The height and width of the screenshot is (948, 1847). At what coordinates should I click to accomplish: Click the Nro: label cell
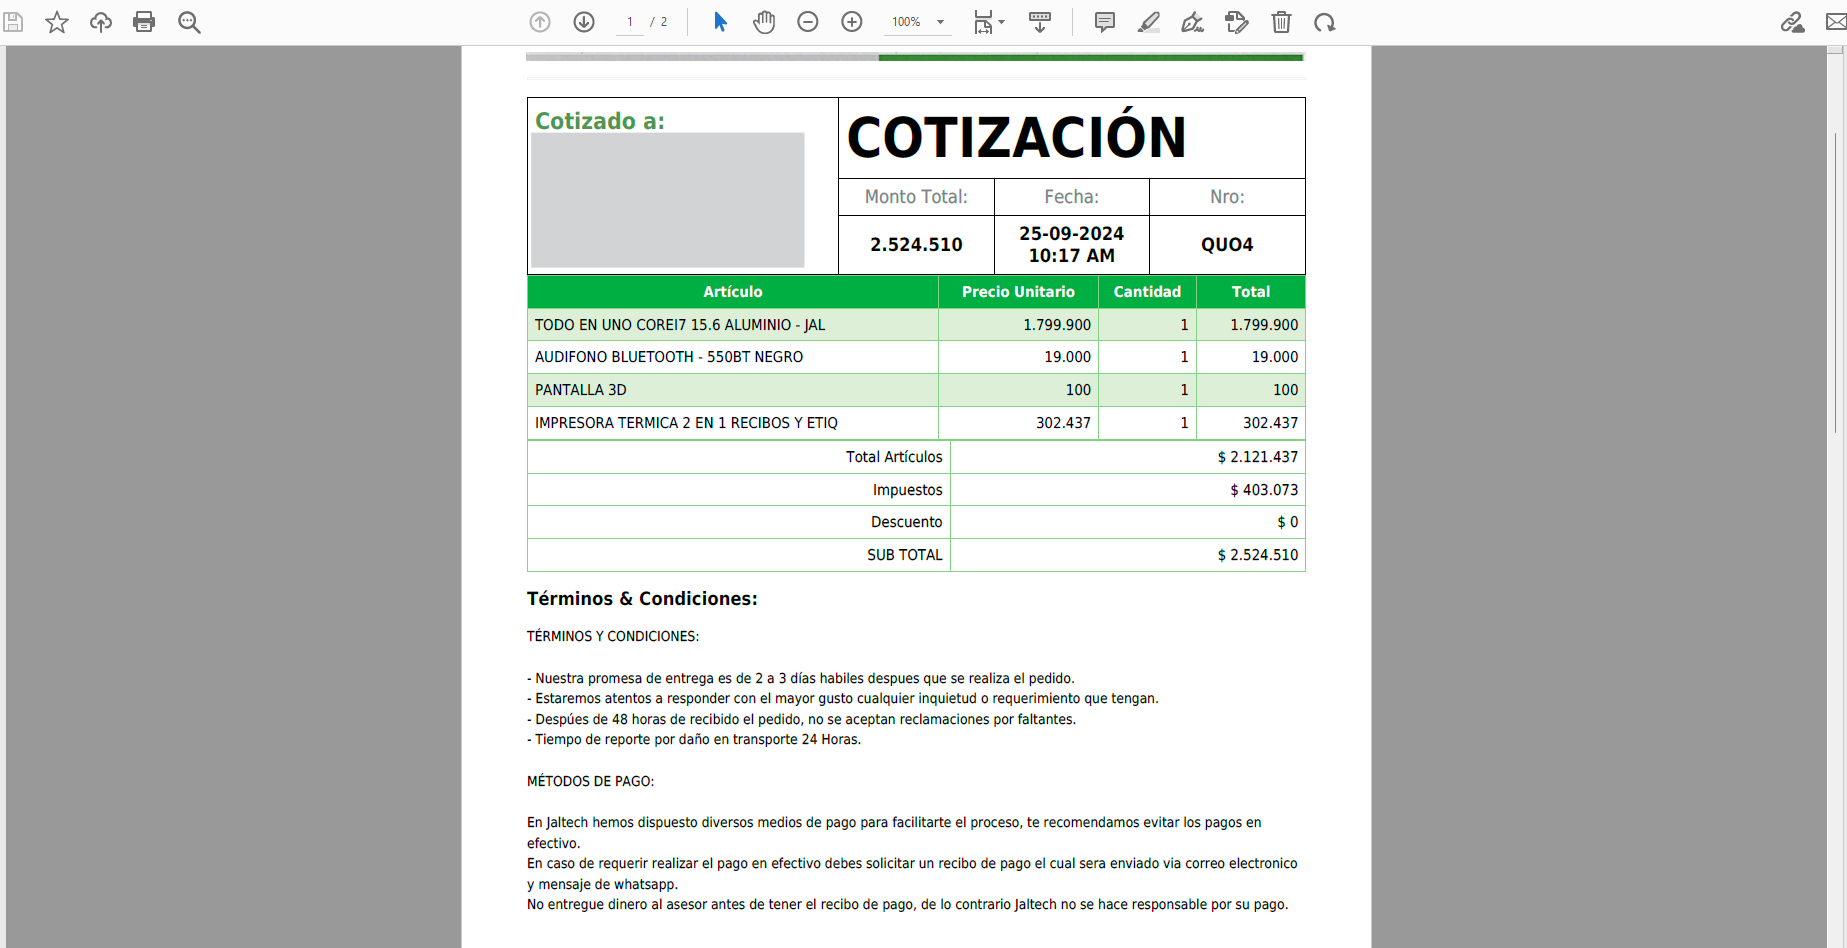(x=1227, y=197)
